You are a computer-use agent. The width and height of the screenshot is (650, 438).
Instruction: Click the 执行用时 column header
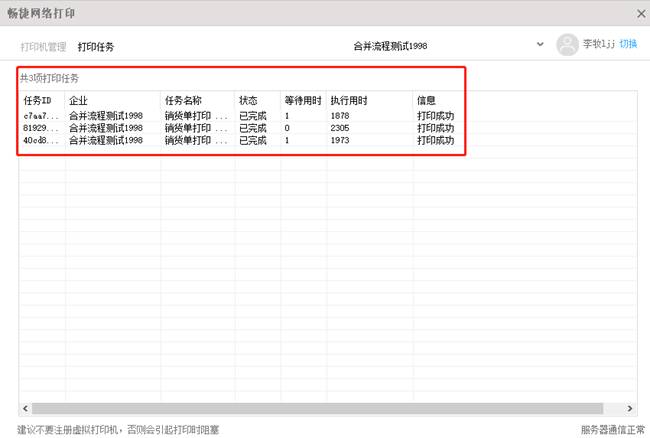[348, 101]
